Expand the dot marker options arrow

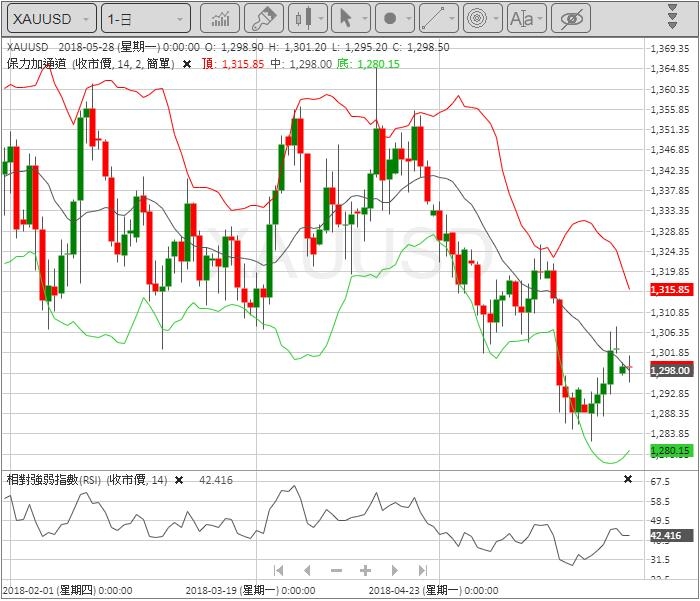(x=408, y=19)
